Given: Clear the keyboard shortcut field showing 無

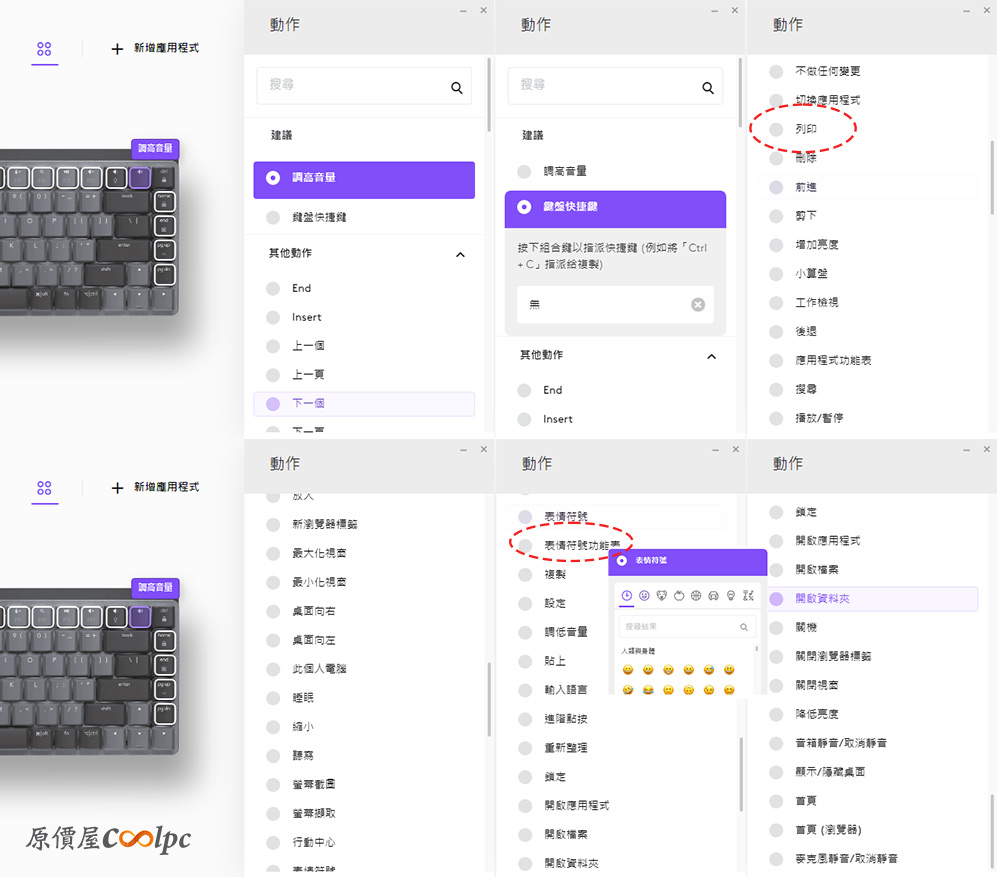Looking at the screenshot, I should (698, 305).
